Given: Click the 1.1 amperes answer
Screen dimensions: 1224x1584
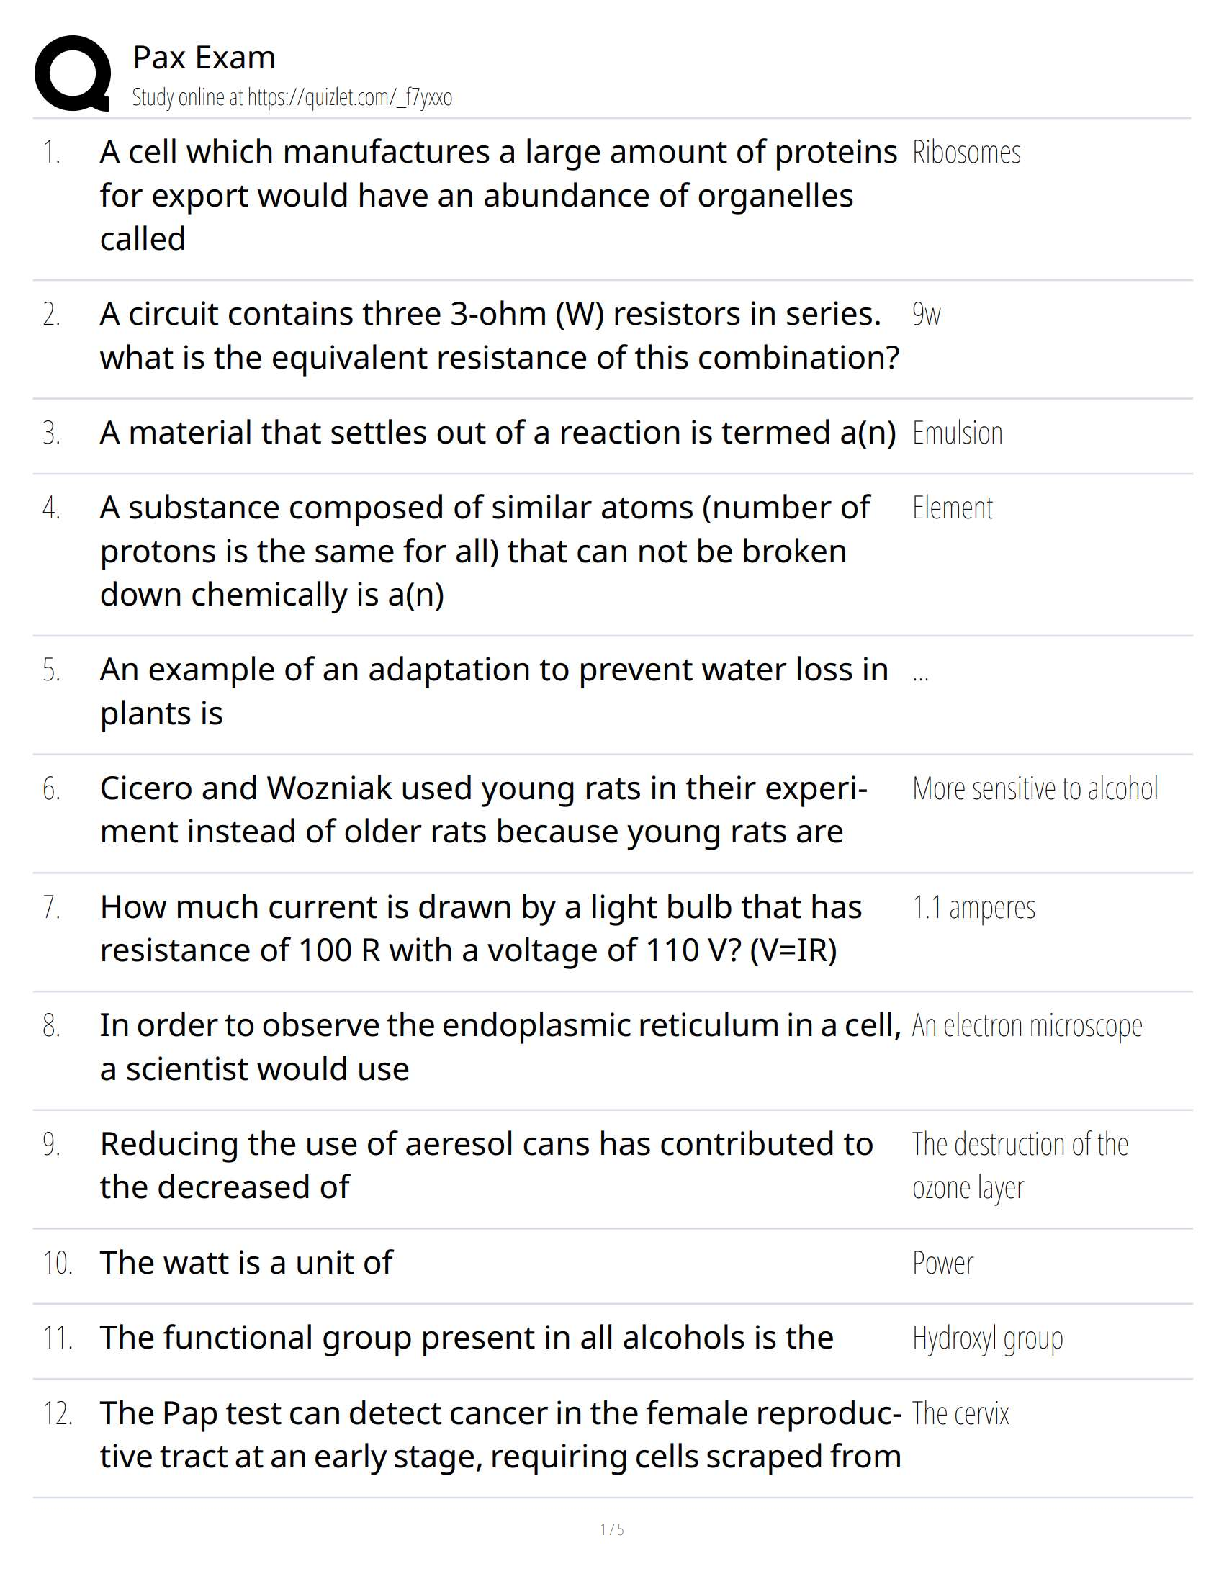Looking at the screenshot, I should 973,908.
